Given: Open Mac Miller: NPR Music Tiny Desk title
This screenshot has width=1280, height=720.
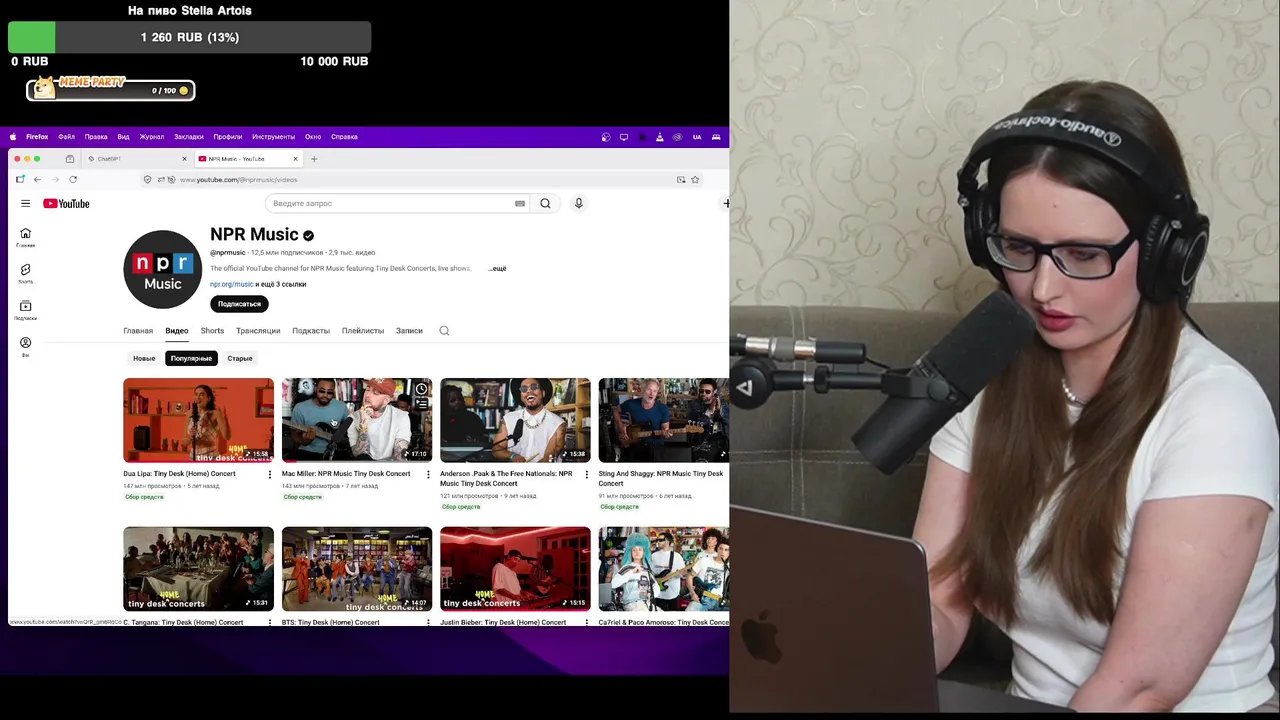Looking at the screenshot, I should tap(346, 474).
